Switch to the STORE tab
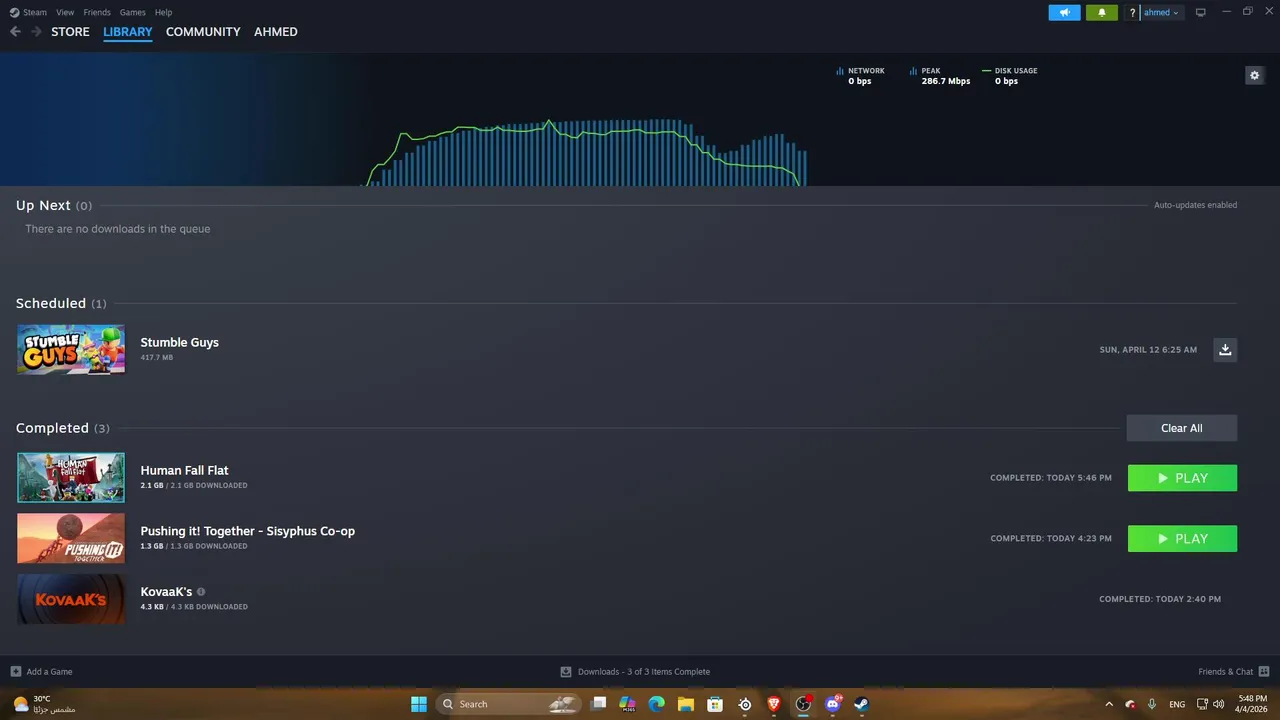 tap(70, 32)
